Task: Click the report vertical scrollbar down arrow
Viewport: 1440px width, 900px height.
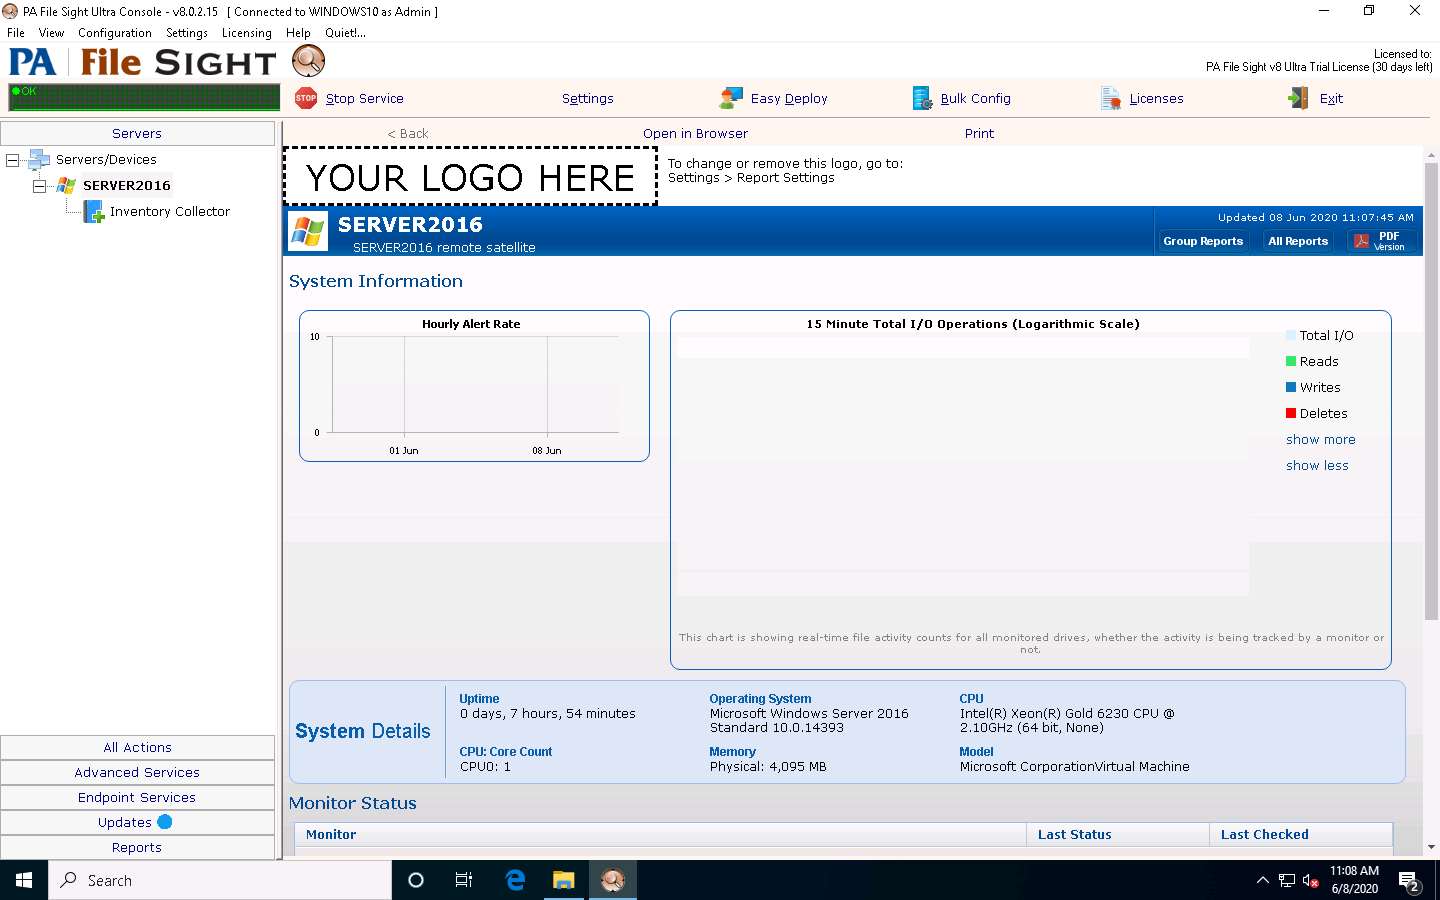Action: point(1431,847)
